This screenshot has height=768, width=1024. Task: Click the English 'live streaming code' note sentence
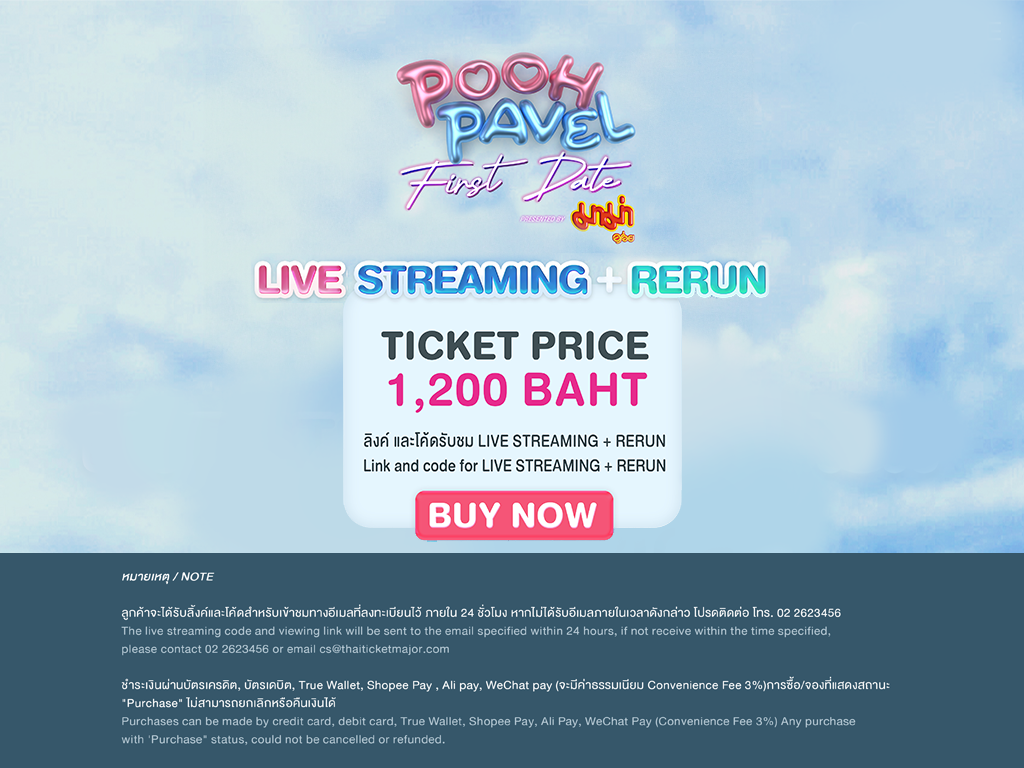[476, 640]
